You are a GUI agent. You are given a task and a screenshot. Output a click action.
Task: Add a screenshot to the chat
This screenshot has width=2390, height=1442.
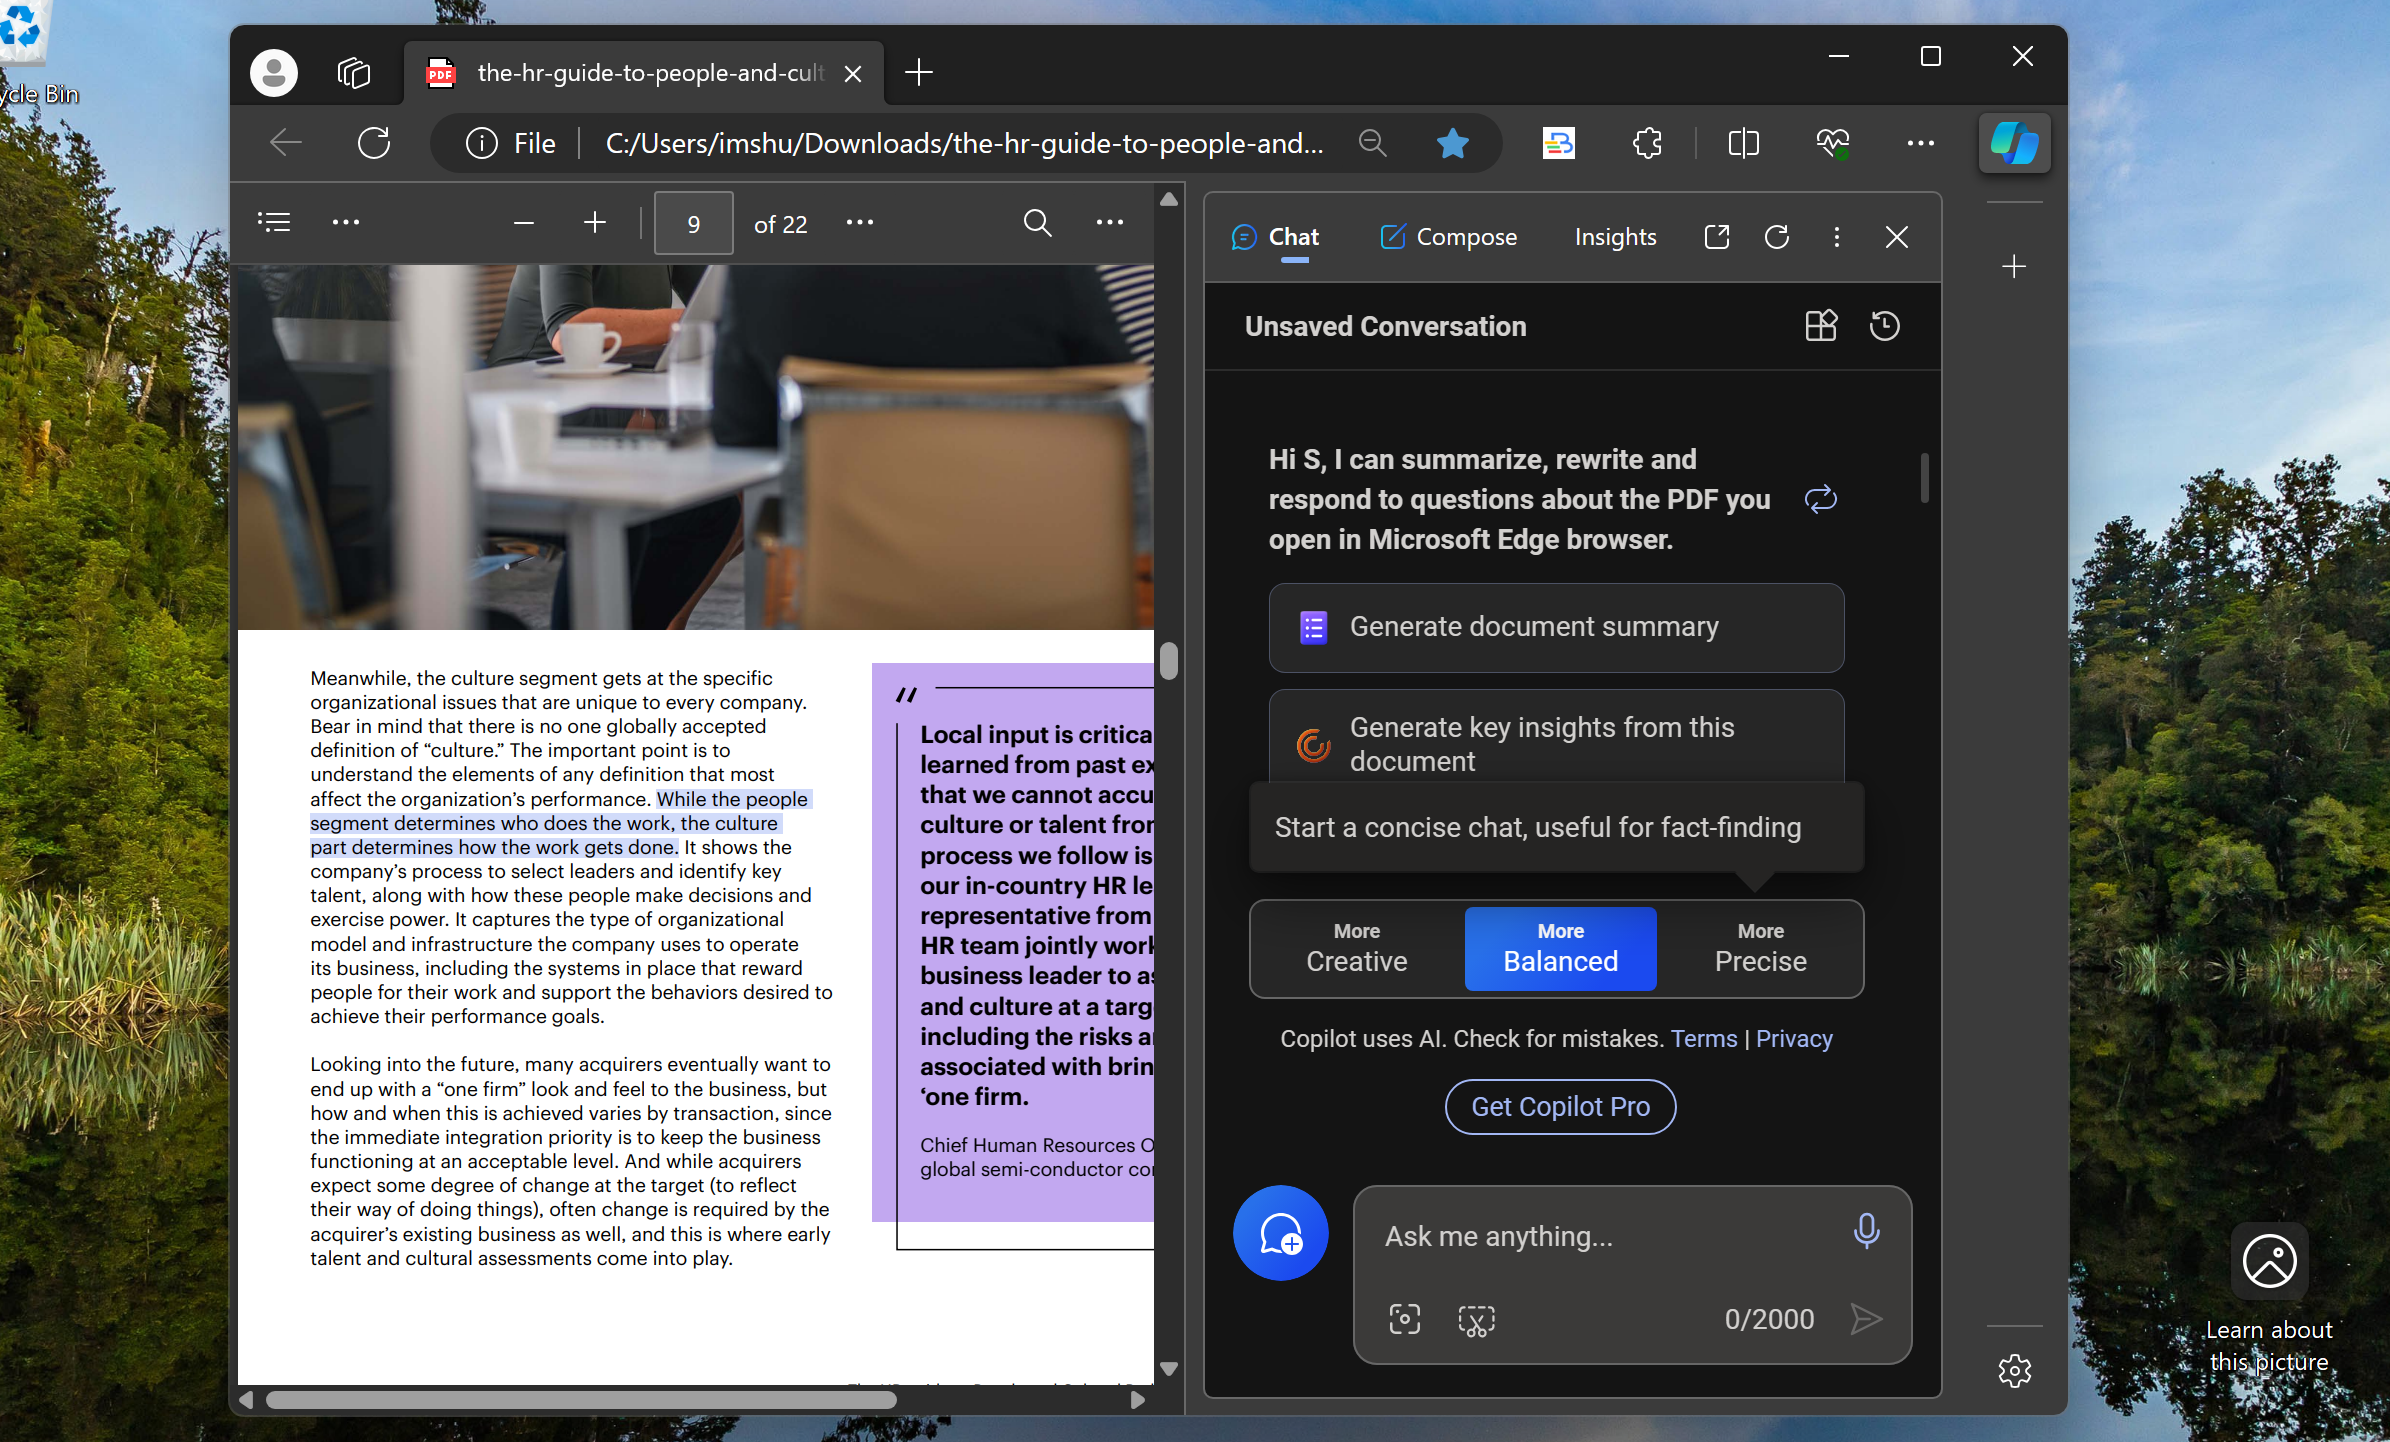click(1476, 1320)
